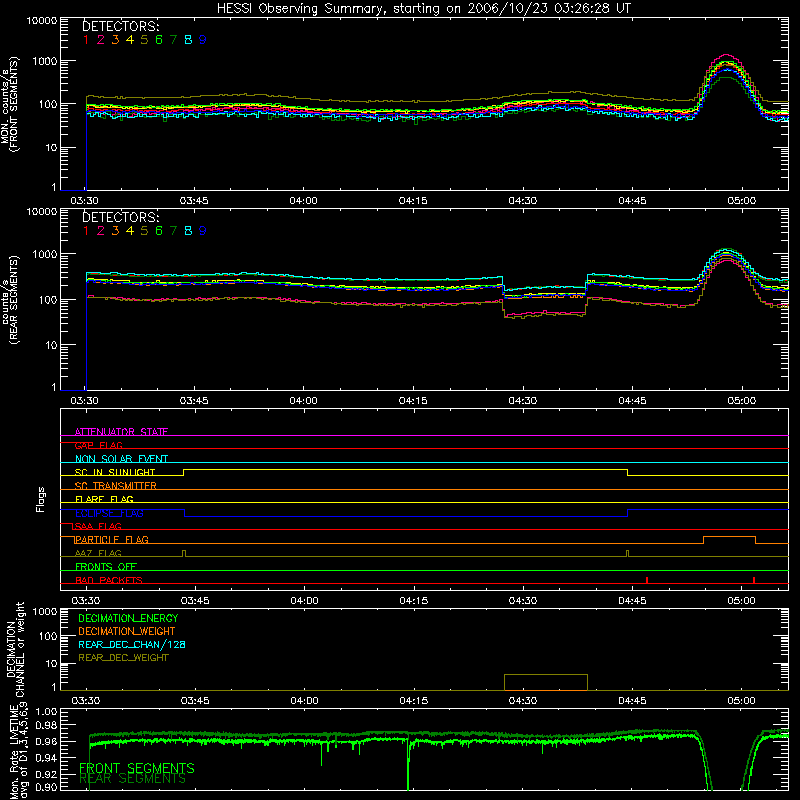Click the 10 y-axis value of rear segments plot
The height and width of the screenshot is (800, 800).
51,345
